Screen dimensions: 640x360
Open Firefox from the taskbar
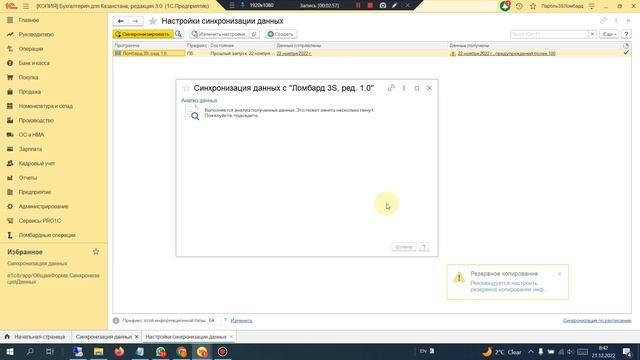coord(119,352)
